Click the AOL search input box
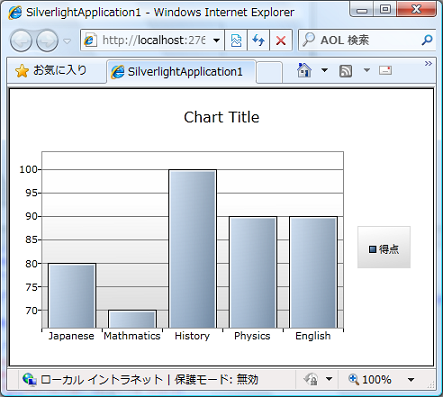443x397 pixels. tap(359, 40)
